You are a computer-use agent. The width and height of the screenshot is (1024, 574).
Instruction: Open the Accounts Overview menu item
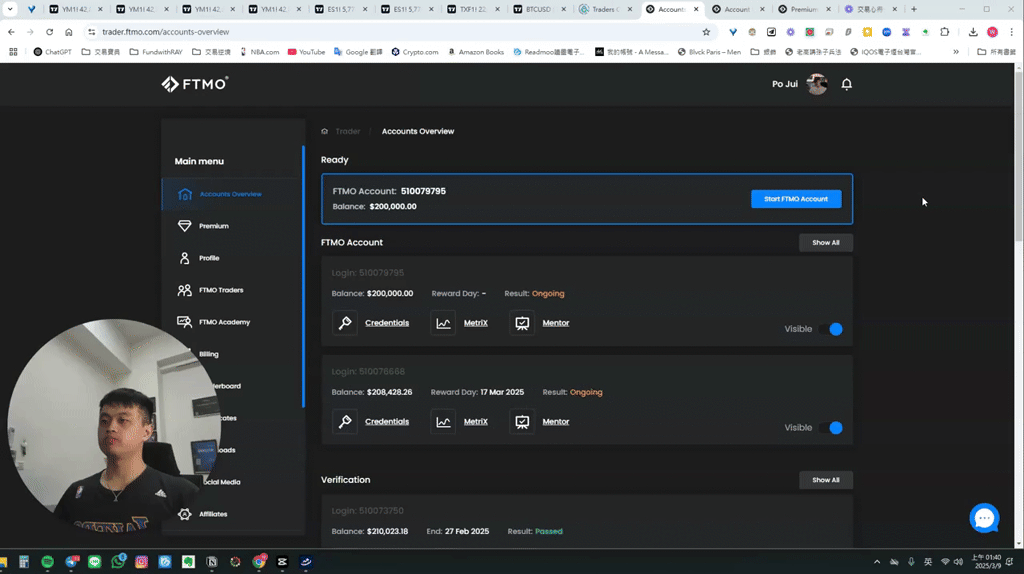232,194
